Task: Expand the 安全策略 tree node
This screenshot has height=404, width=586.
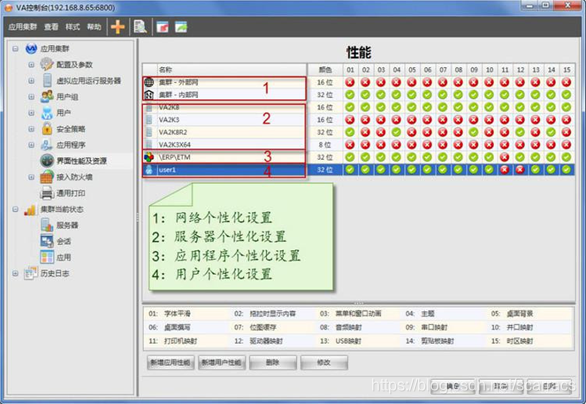Action: 31,129
